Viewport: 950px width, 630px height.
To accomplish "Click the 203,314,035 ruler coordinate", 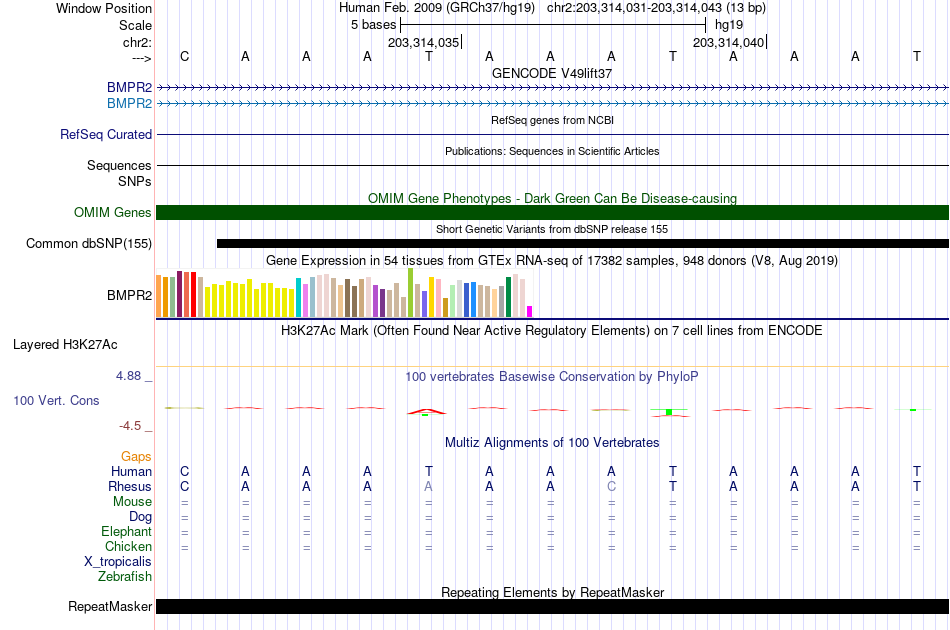I will pyautogui.click(x=424, y=42).
